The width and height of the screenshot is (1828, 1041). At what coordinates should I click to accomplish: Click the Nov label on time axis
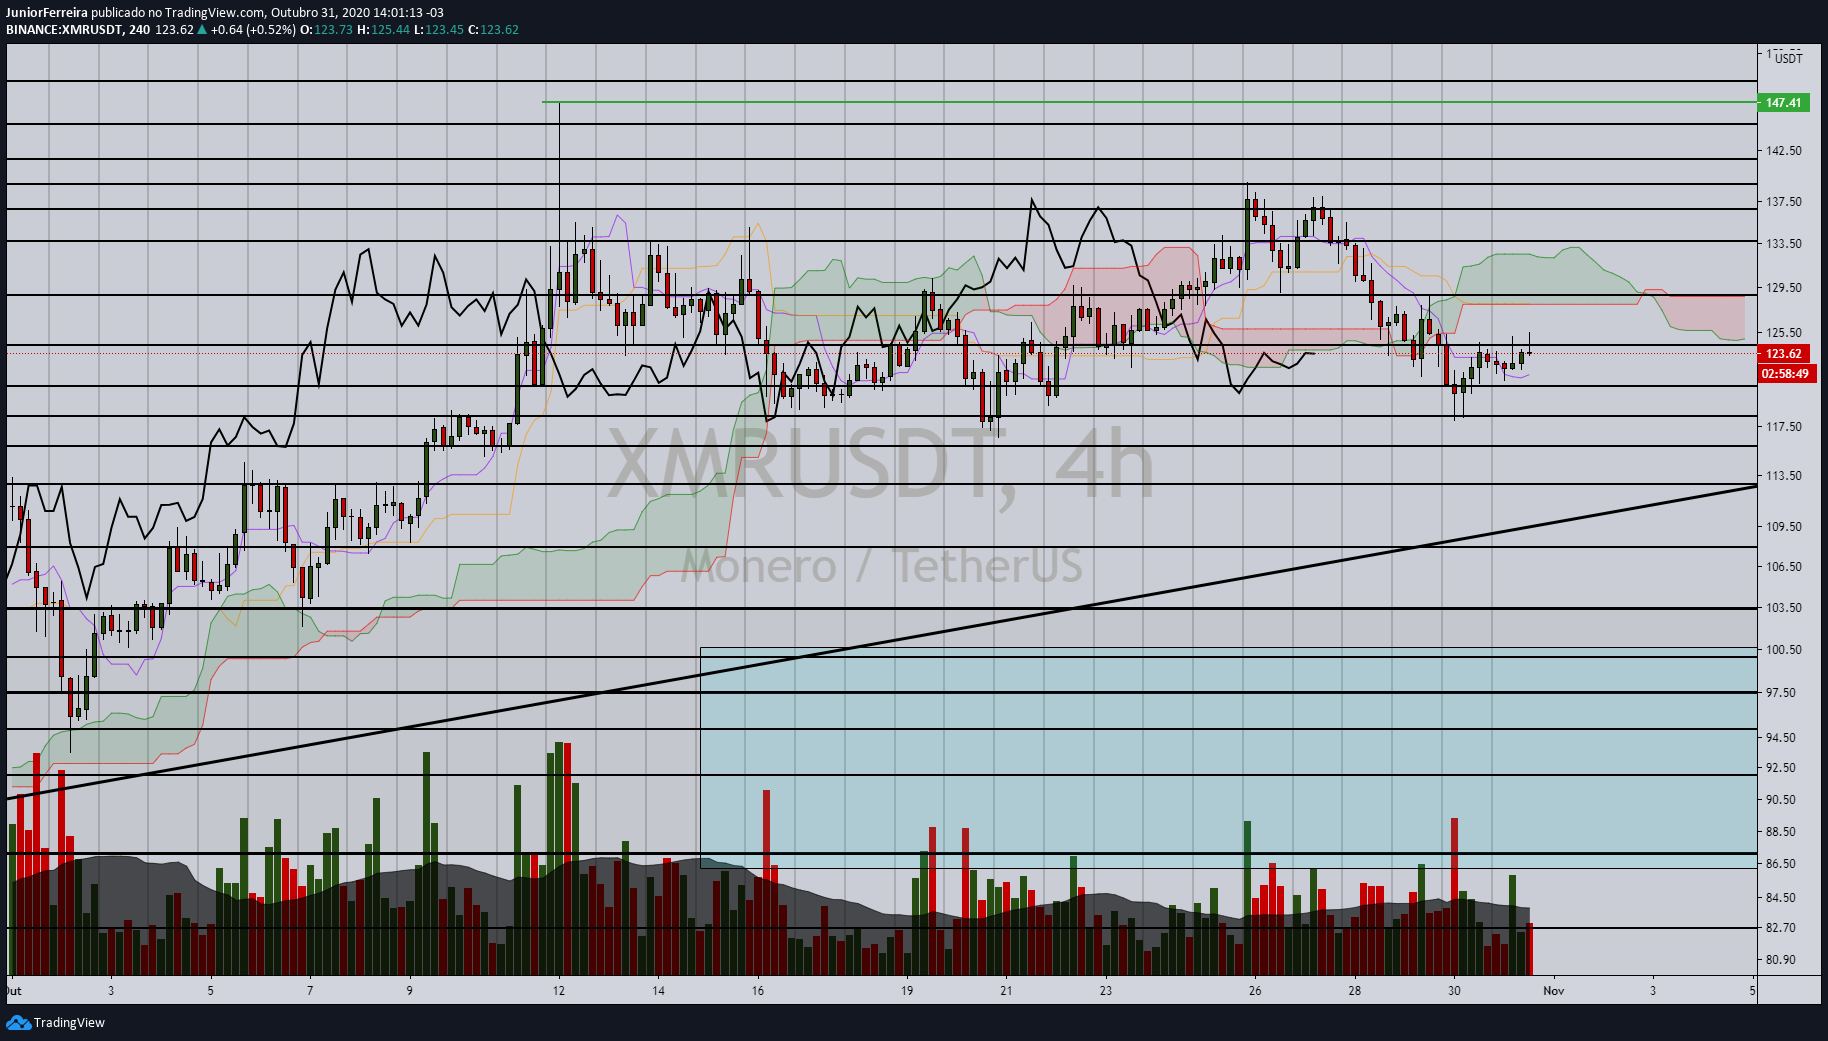1553,991
